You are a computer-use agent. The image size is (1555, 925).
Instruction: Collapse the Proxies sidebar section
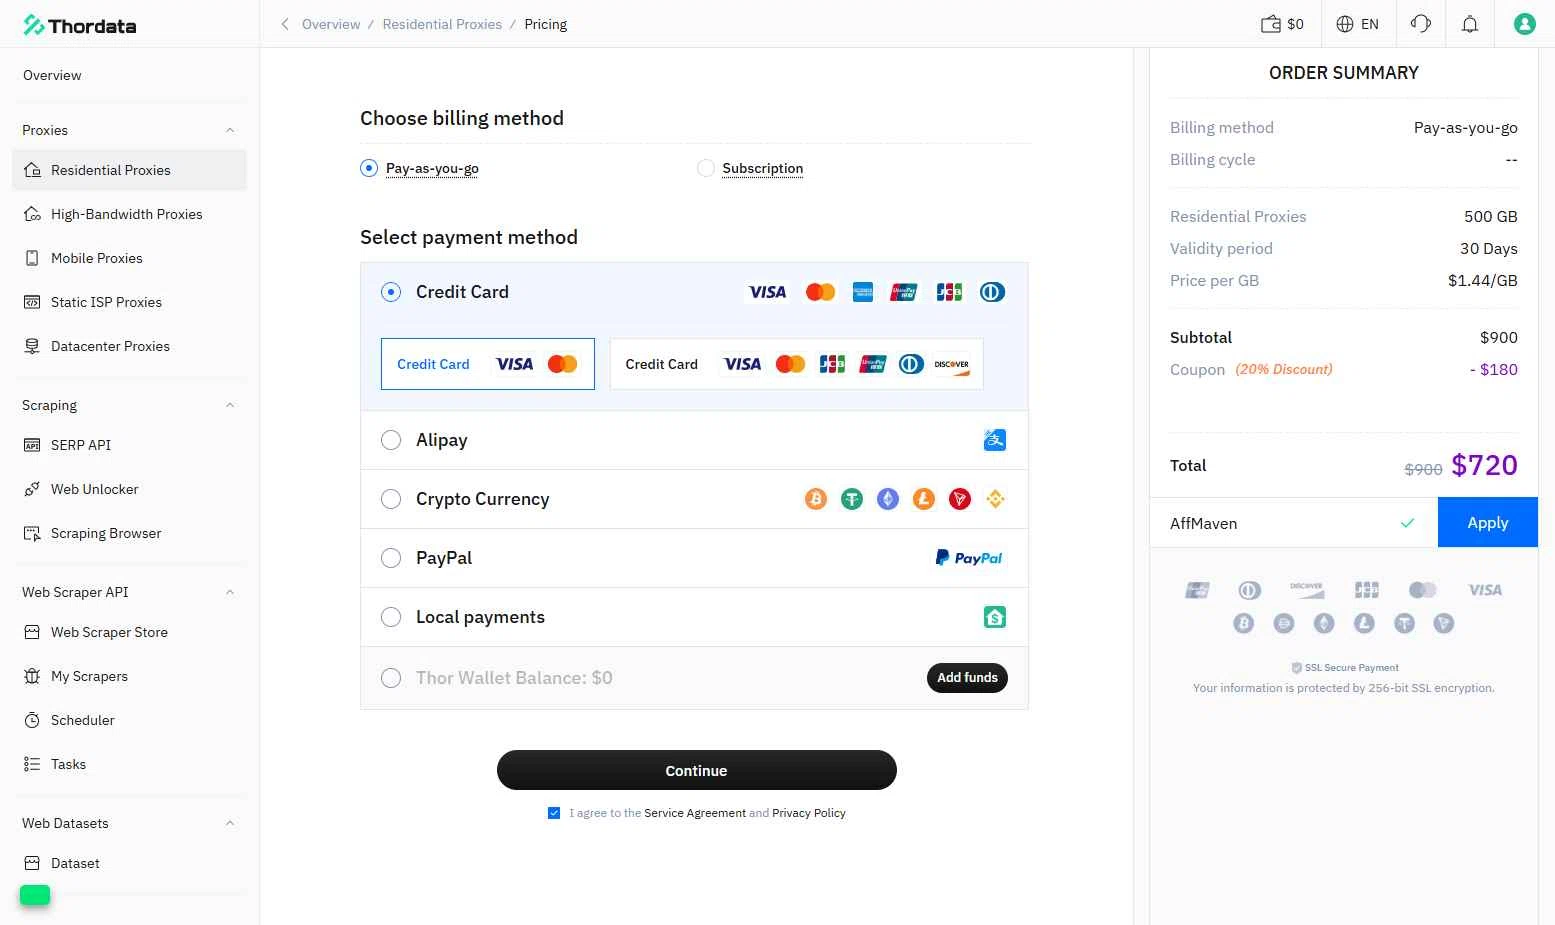[230, 130]
